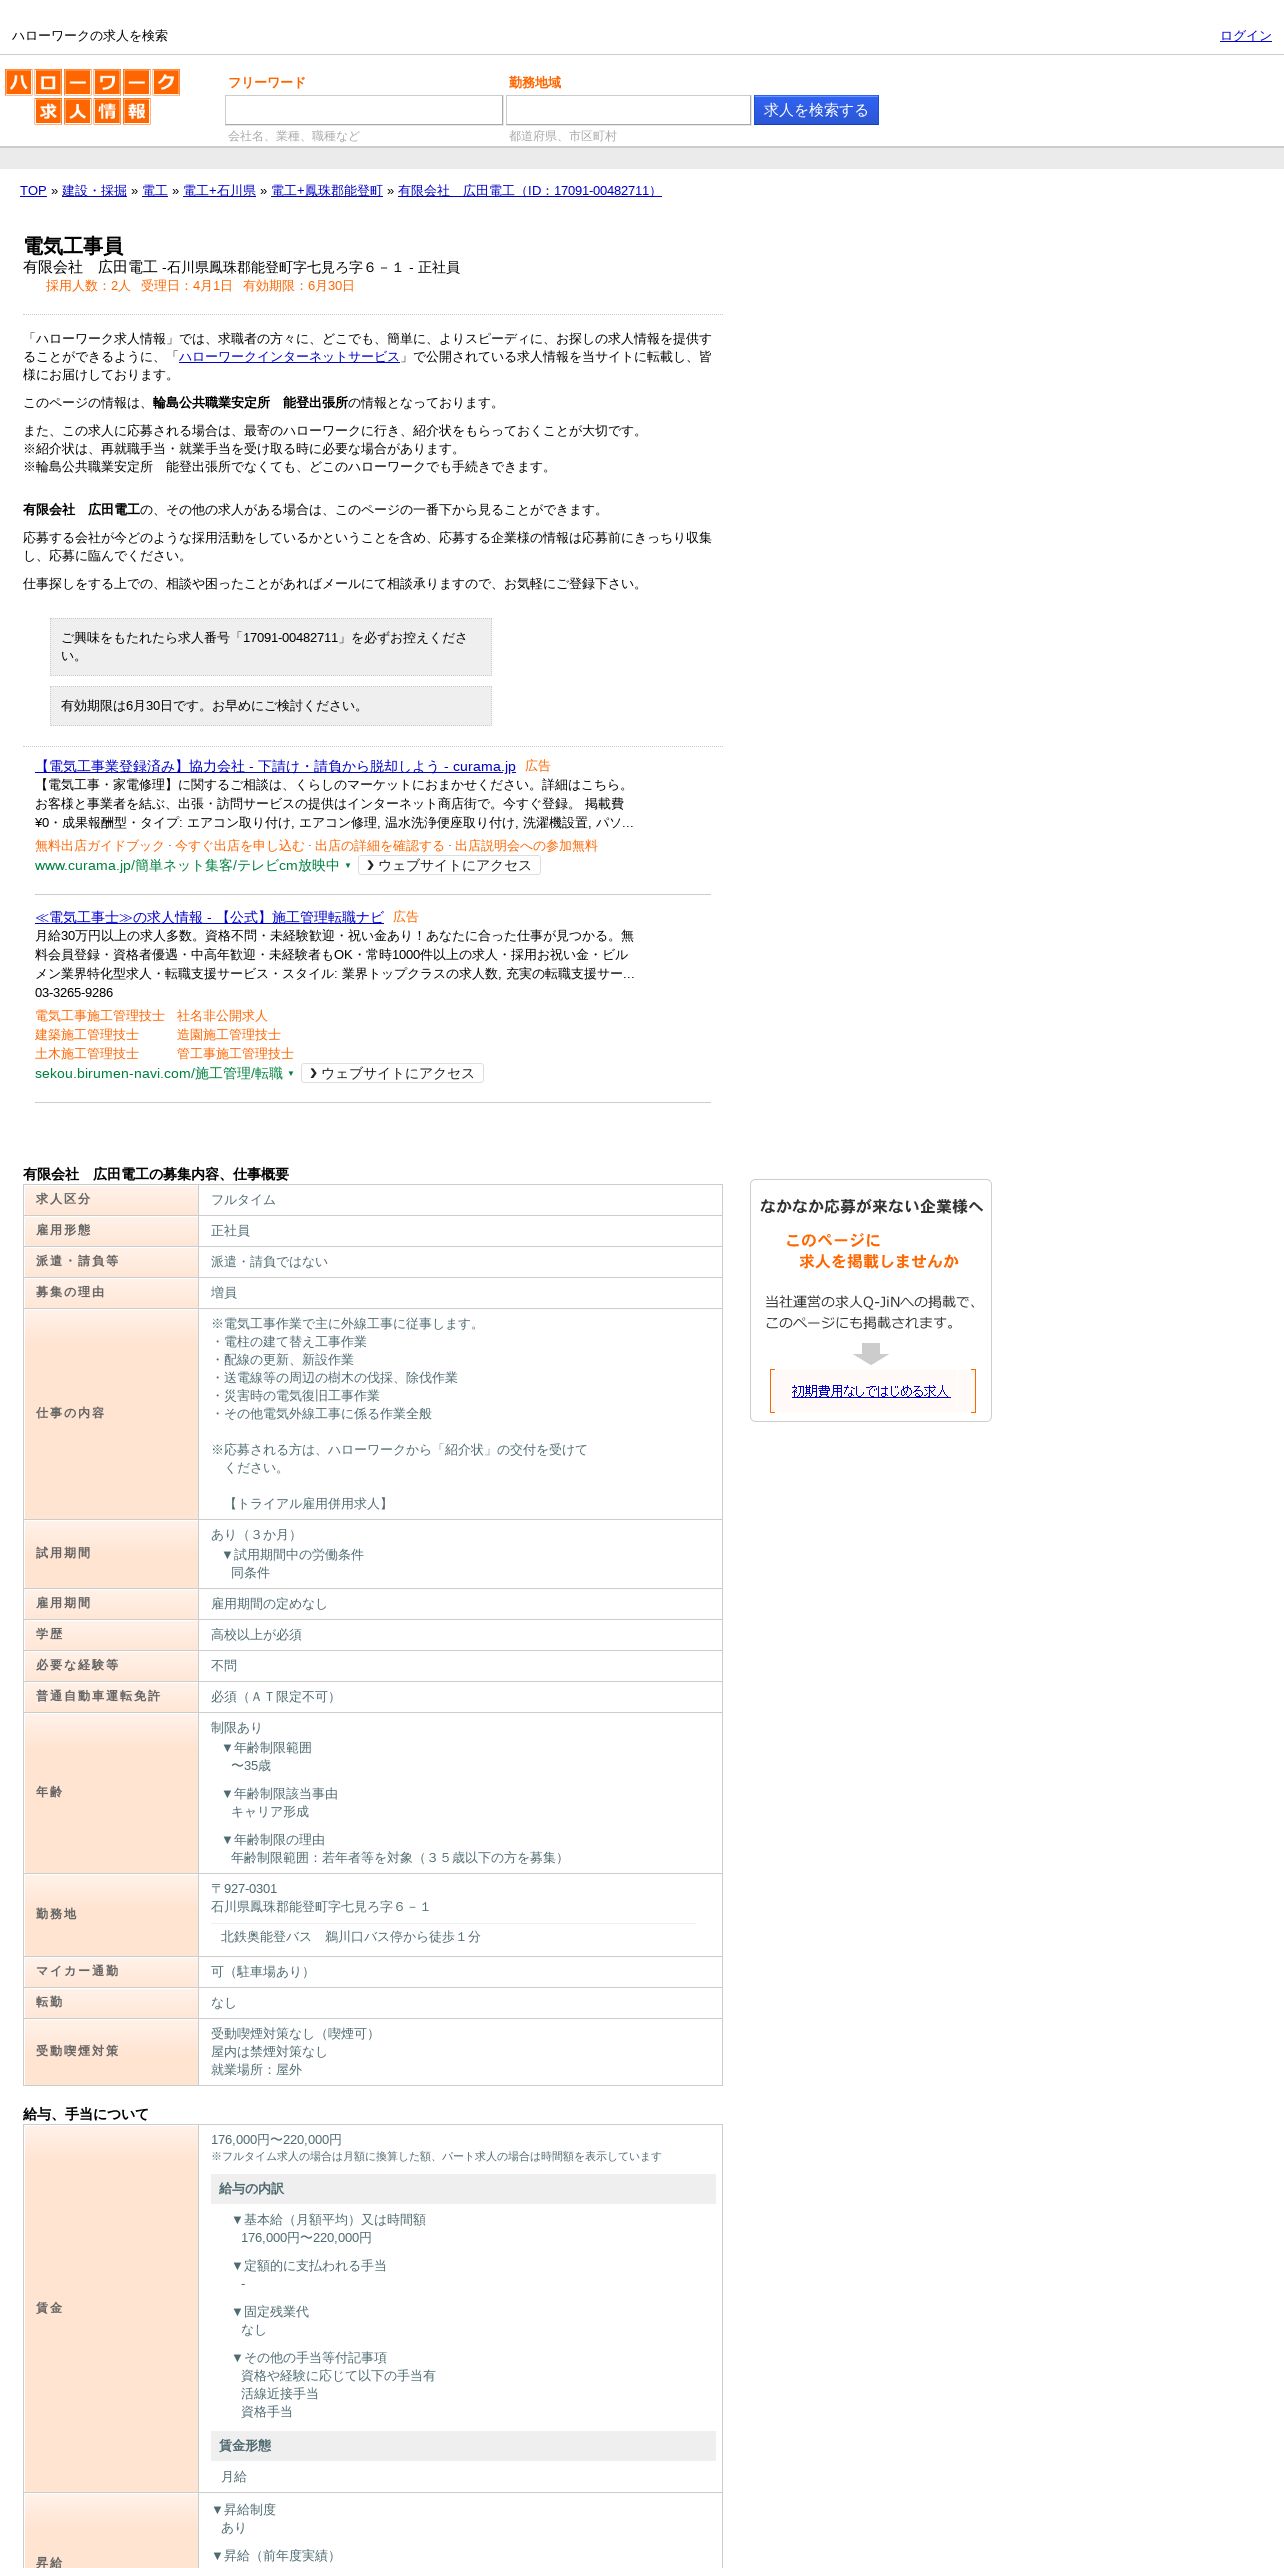Click the 求人を検索する button

[x=816, y=110]
